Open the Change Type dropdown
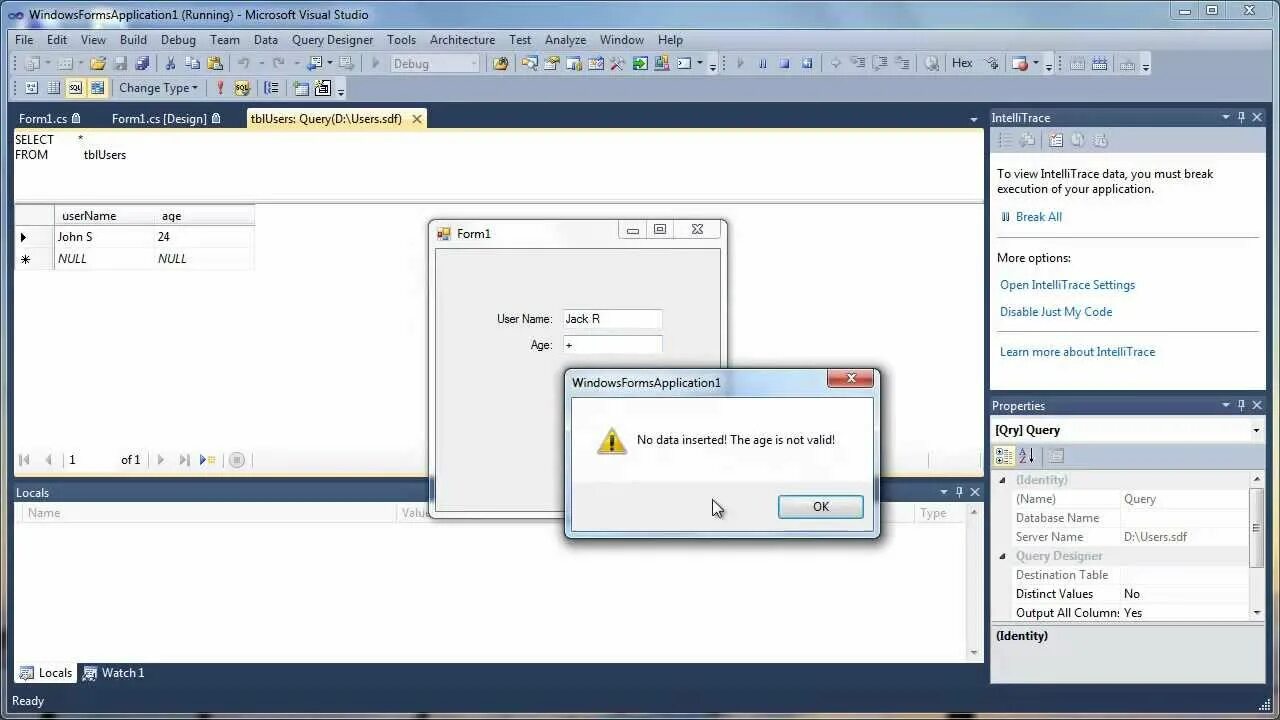 coord(158,88)
